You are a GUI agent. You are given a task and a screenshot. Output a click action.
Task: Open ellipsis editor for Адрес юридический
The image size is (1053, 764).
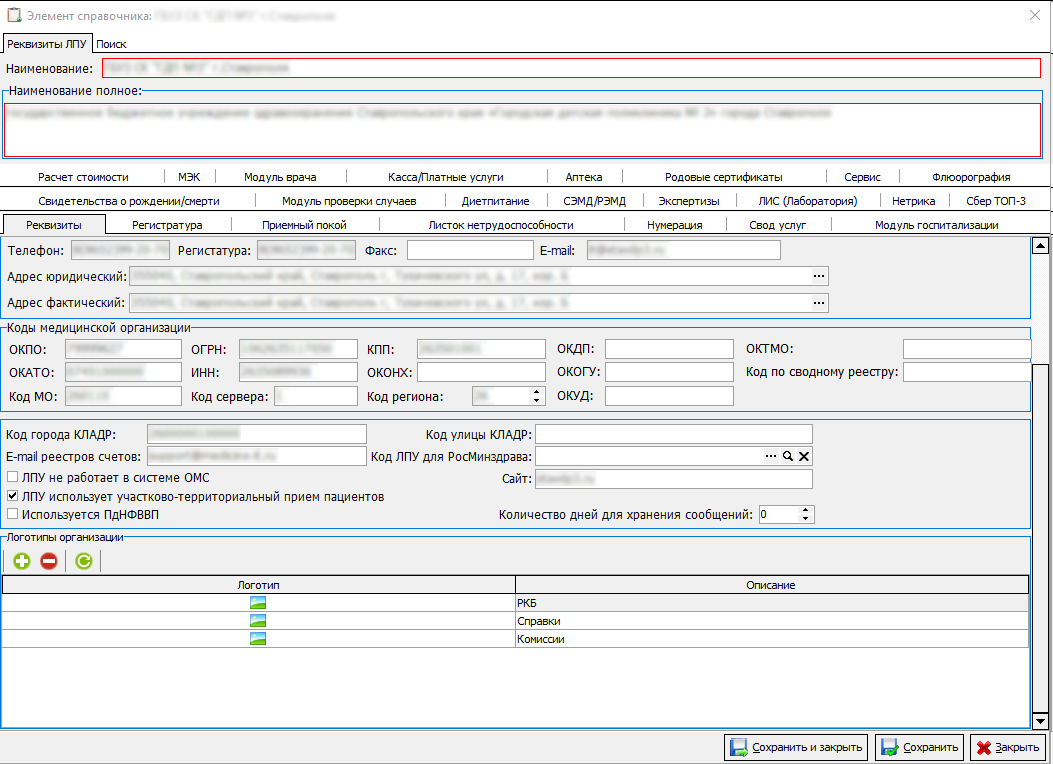point(819,276)
